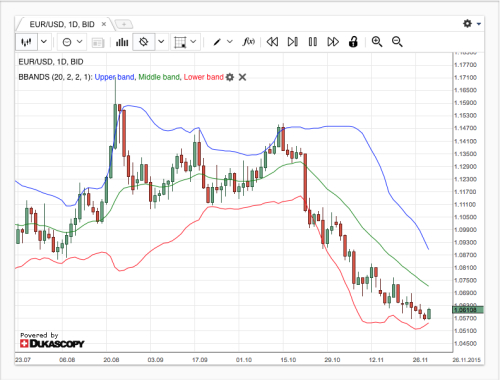
Task: Open the BBANDS indicator settings gear
Action: click(x=230, y=77)
